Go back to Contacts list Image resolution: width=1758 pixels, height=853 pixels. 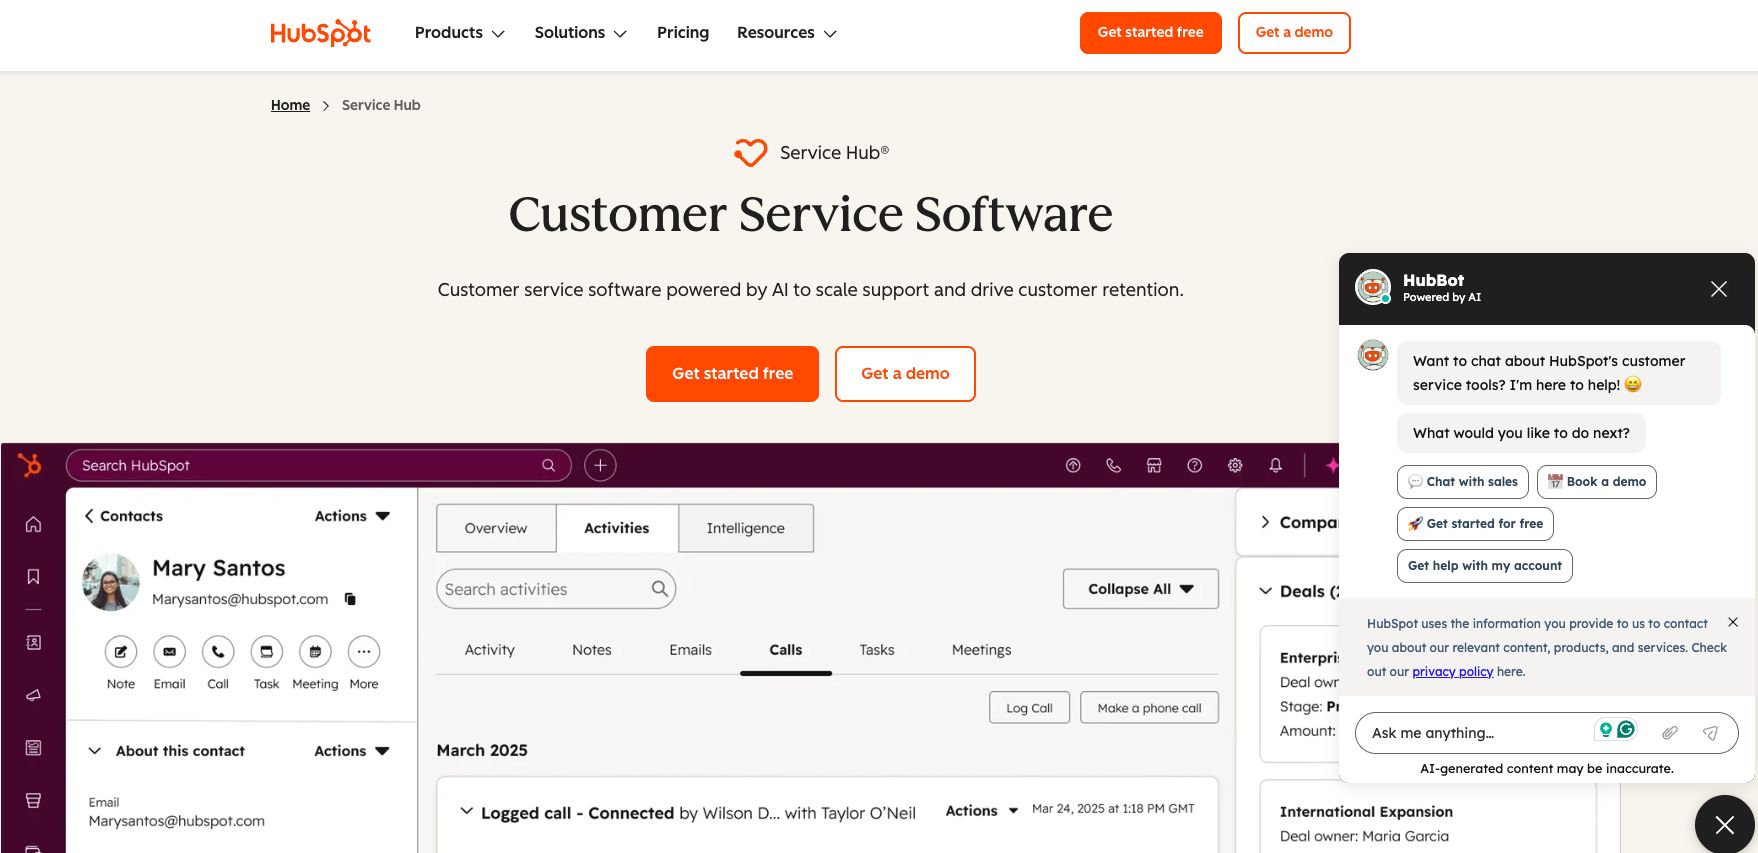pos(123,516)
